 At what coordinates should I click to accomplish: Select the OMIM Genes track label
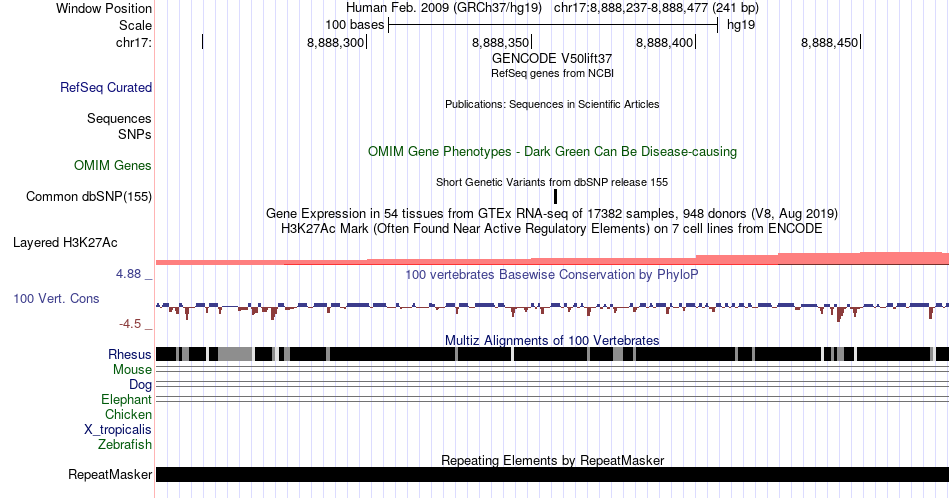(x=112, y=165)
